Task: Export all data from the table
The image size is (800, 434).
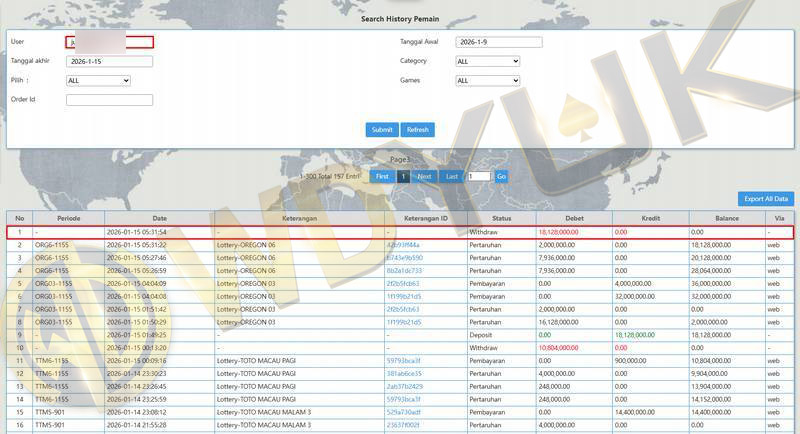Action: [766, 199]
